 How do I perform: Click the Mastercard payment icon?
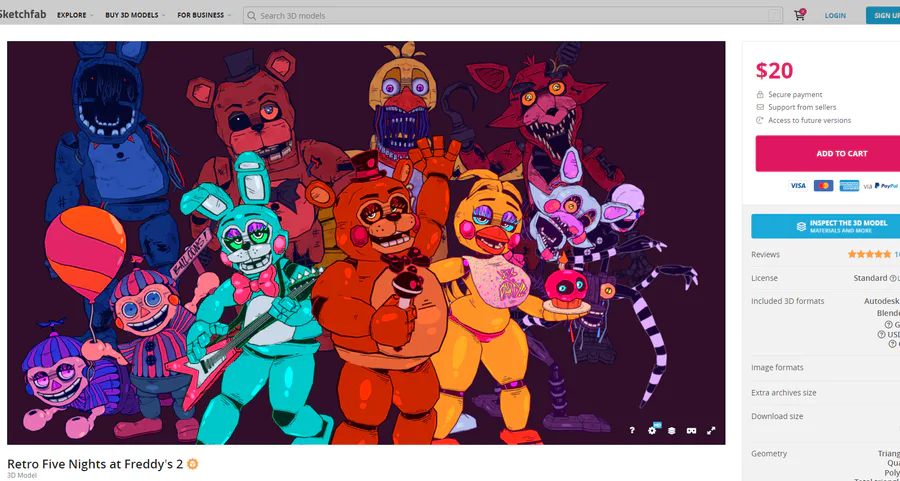(823, 185)
